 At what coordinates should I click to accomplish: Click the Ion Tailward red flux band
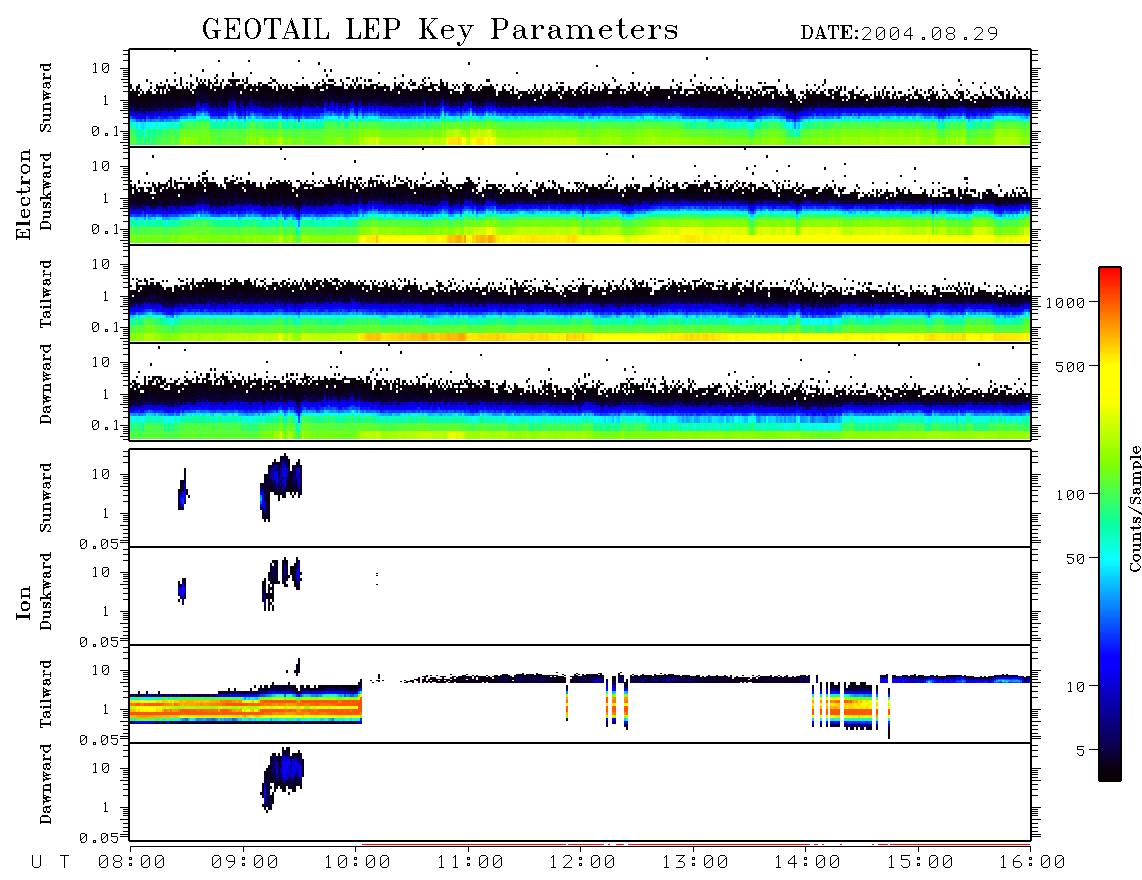pyautogui.click(x=245, y=707)
